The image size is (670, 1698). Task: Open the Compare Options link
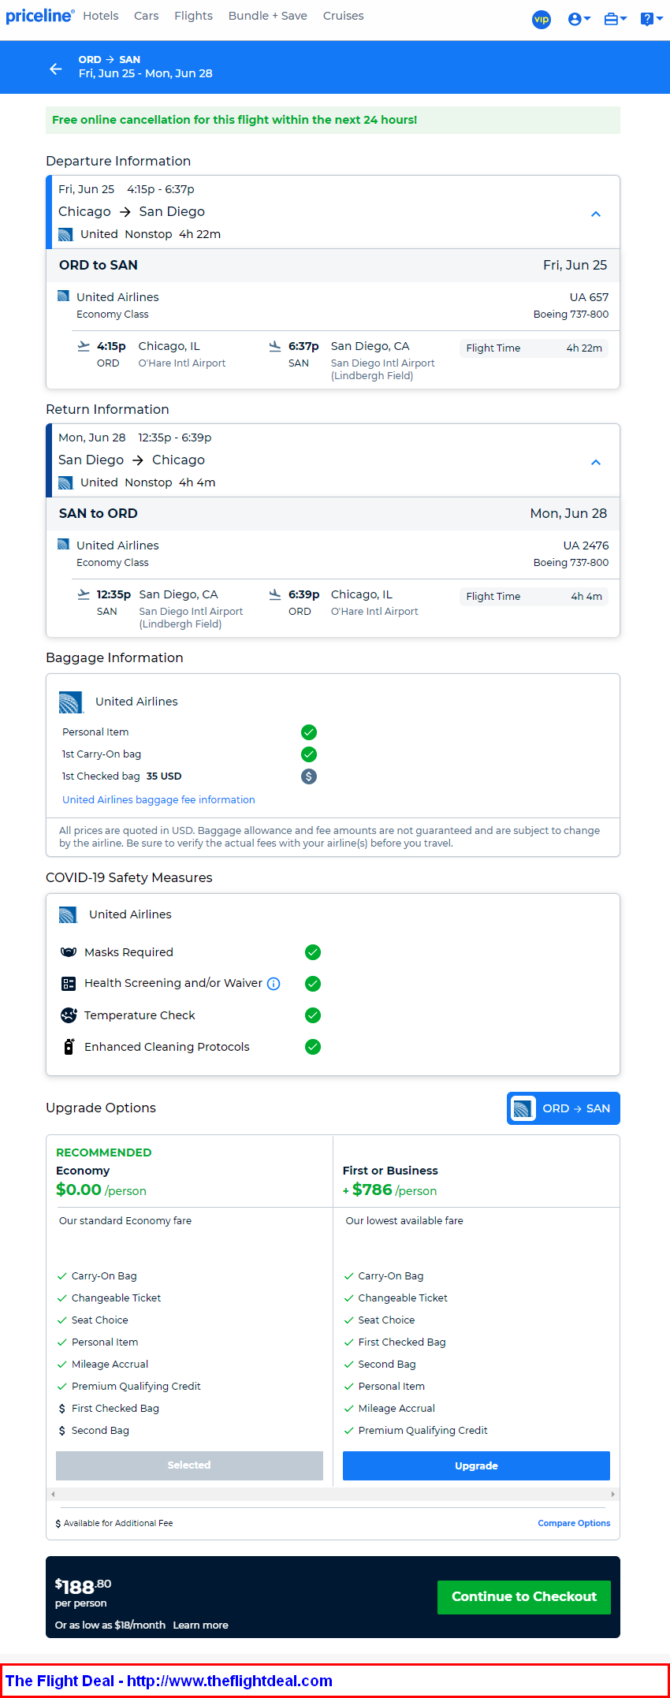[x=574, y=1523]
